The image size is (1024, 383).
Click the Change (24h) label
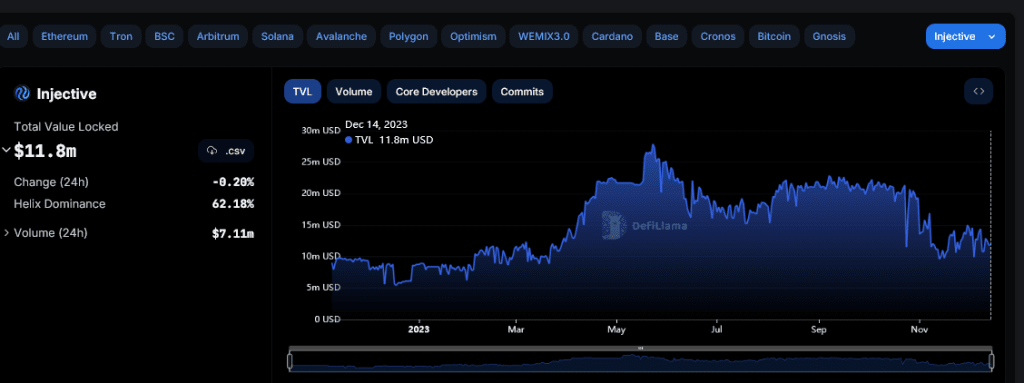tap(51, 182)
